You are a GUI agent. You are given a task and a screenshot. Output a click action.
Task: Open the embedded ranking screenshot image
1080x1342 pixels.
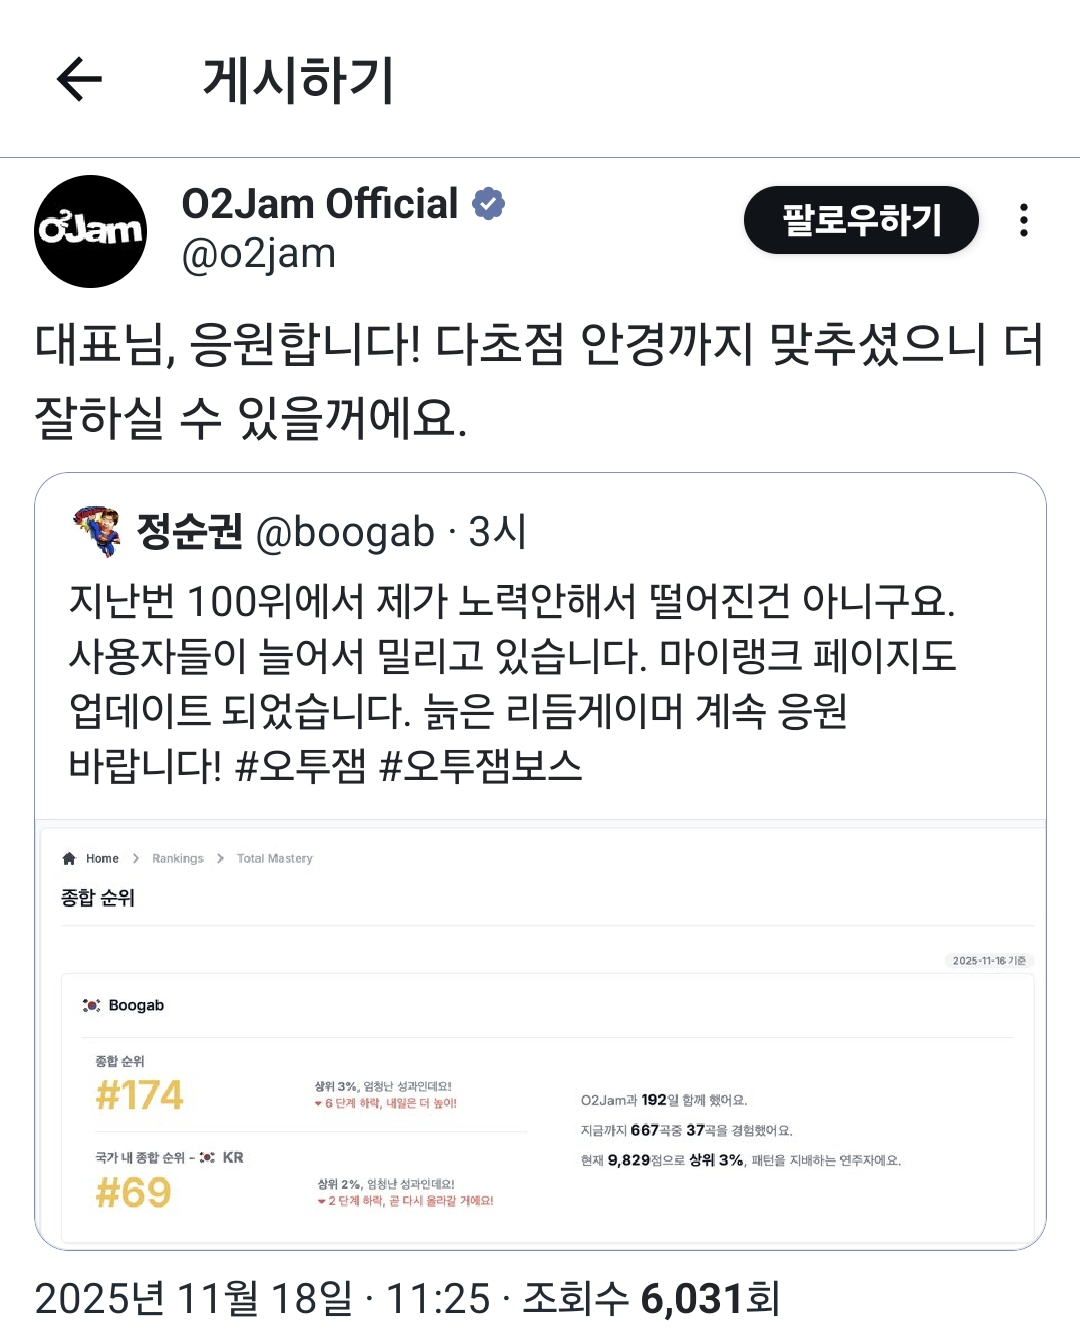click(x=540, y=1034)
